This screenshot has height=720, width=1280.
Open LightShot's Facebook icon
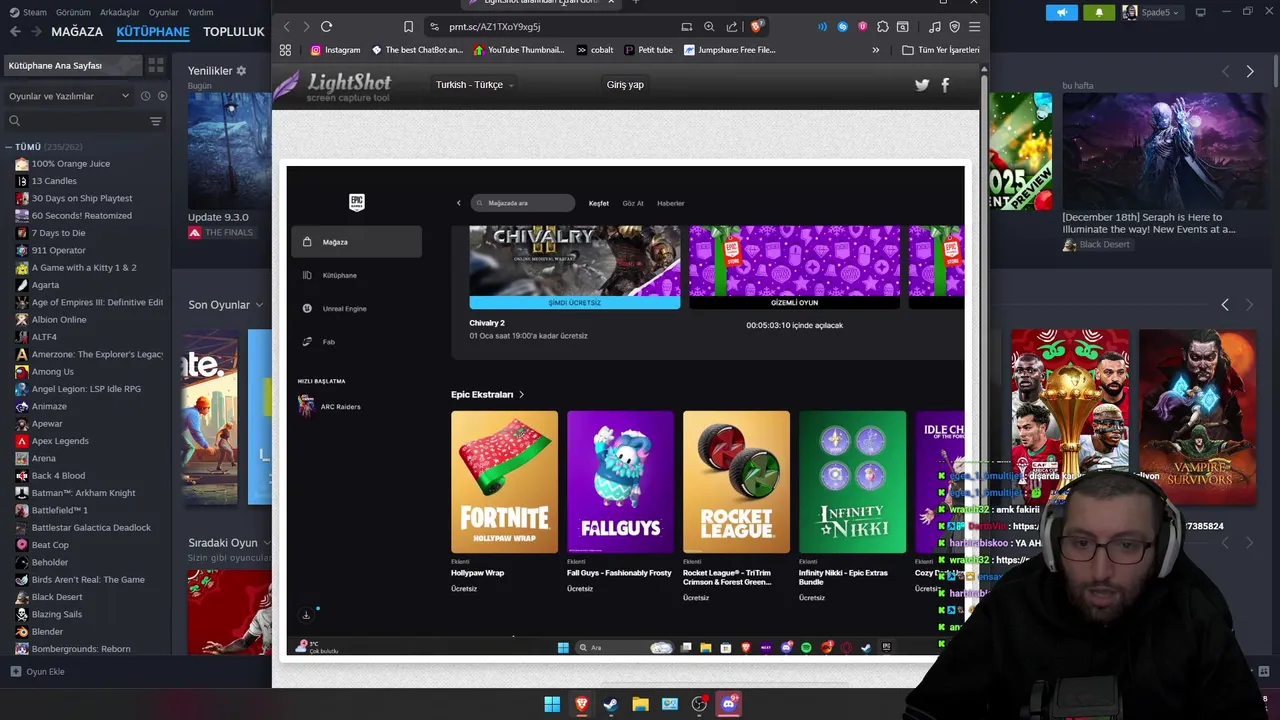945,85
